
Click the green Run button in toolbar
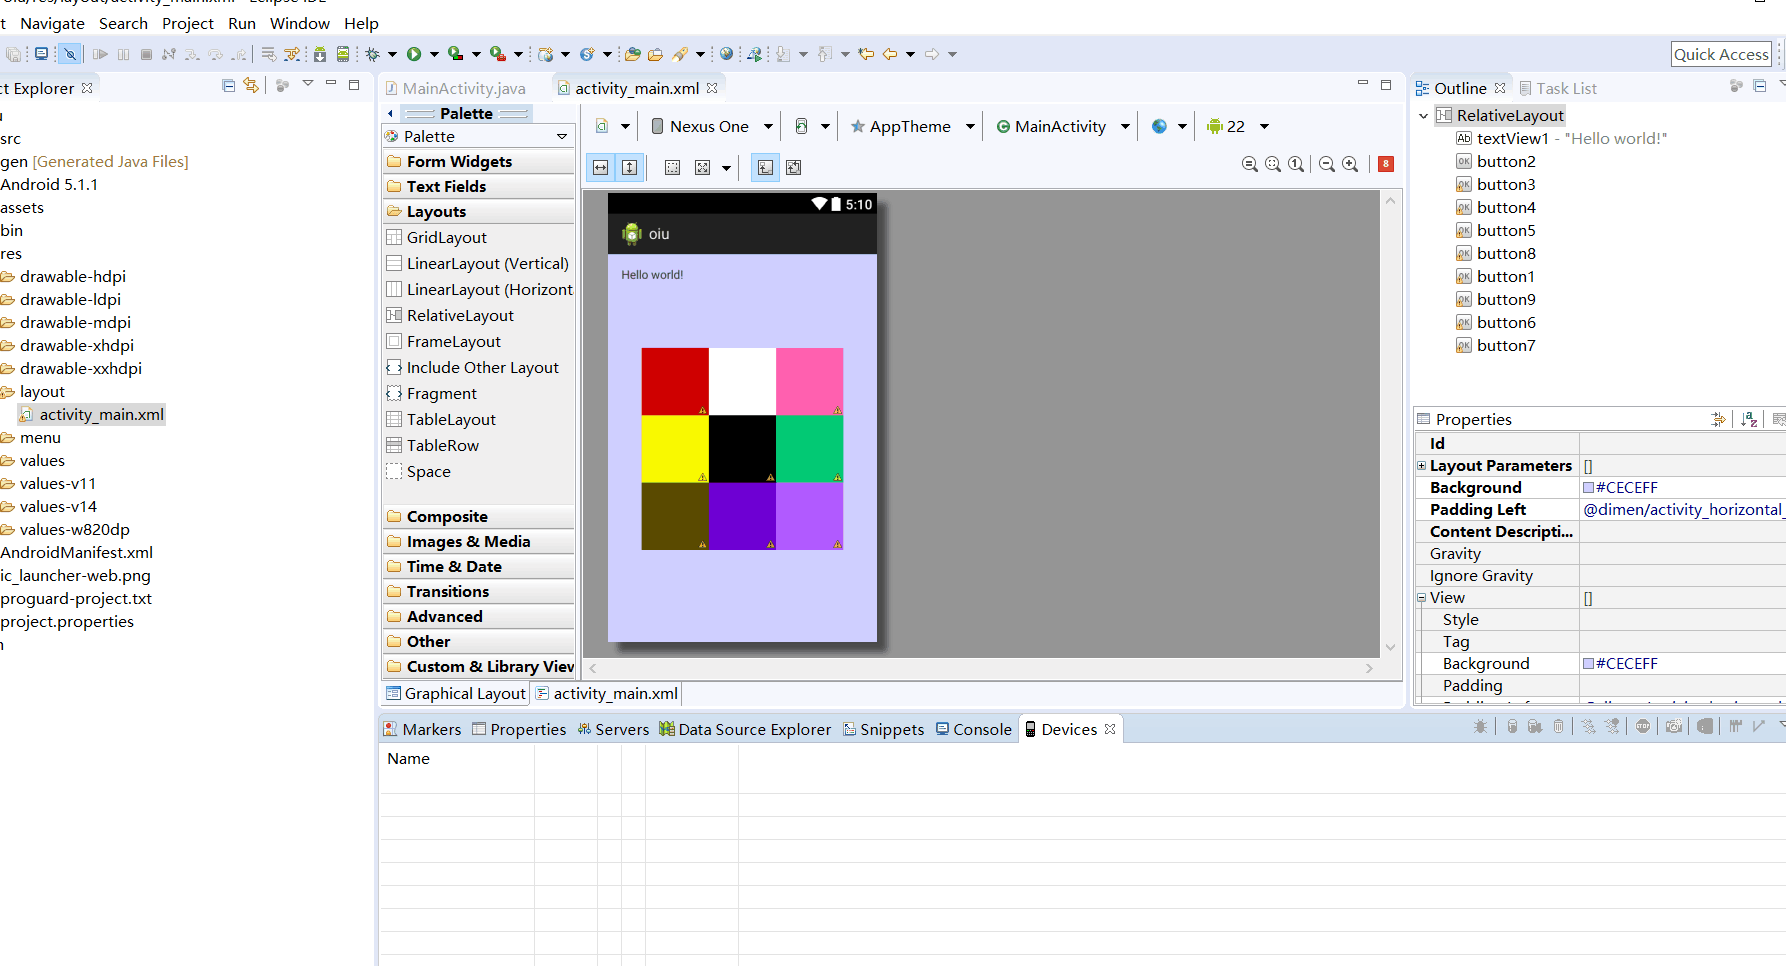point(413,54)
